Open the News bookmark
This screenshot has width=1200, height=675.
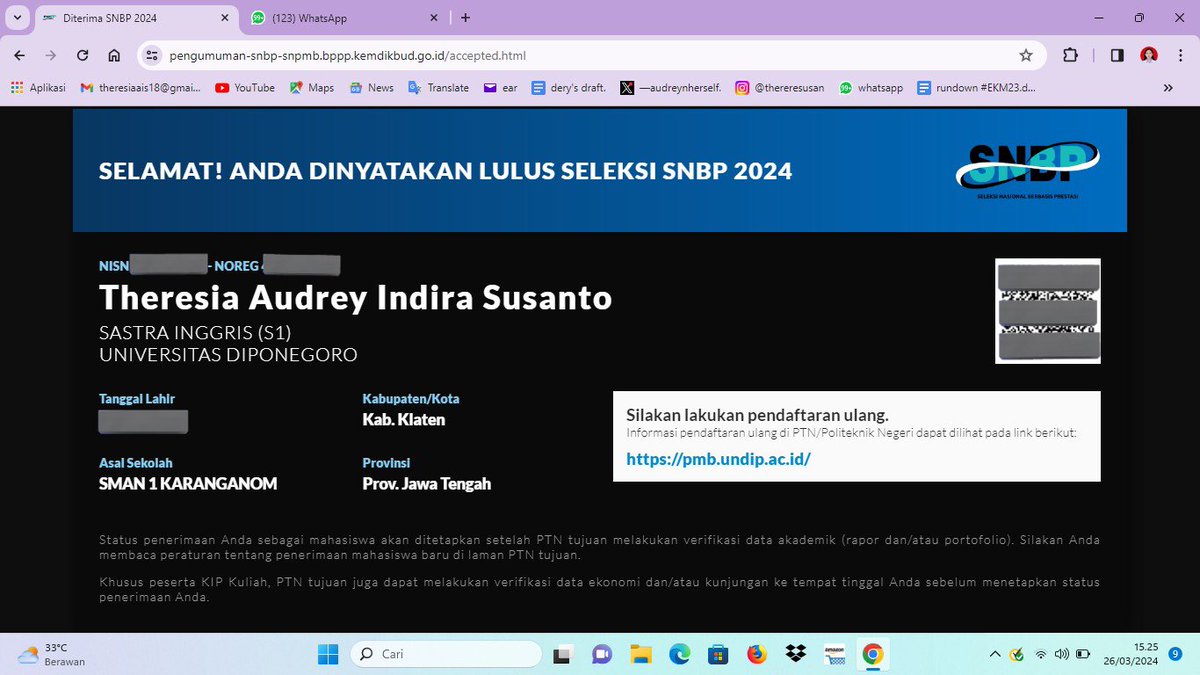(x=371, y=88)
